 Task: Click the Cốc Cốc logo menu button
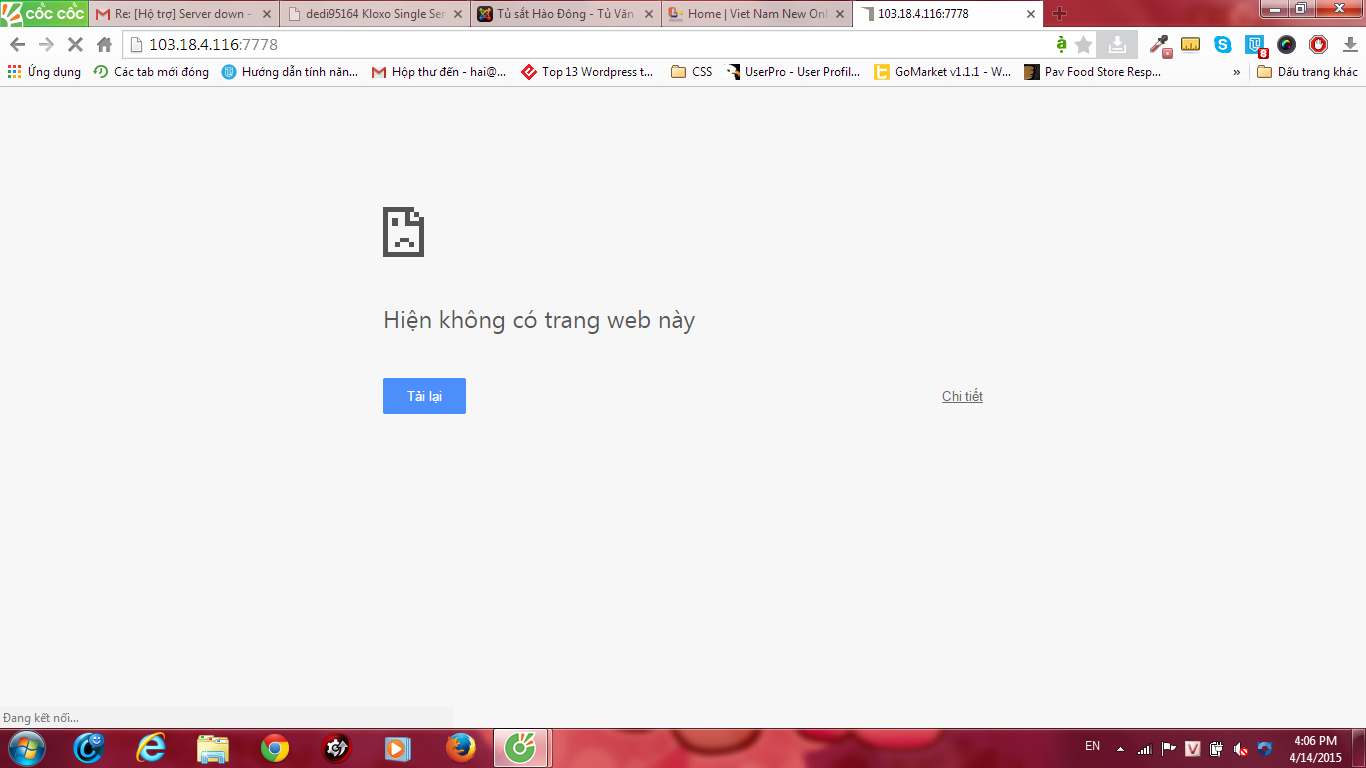click(x=44, y=13)
